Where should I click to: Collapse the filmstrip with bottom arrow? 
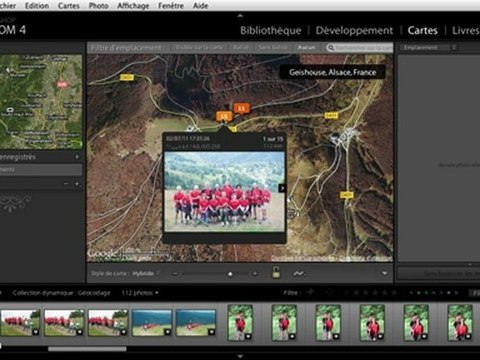pyautogui.click(x=240, y=356)
